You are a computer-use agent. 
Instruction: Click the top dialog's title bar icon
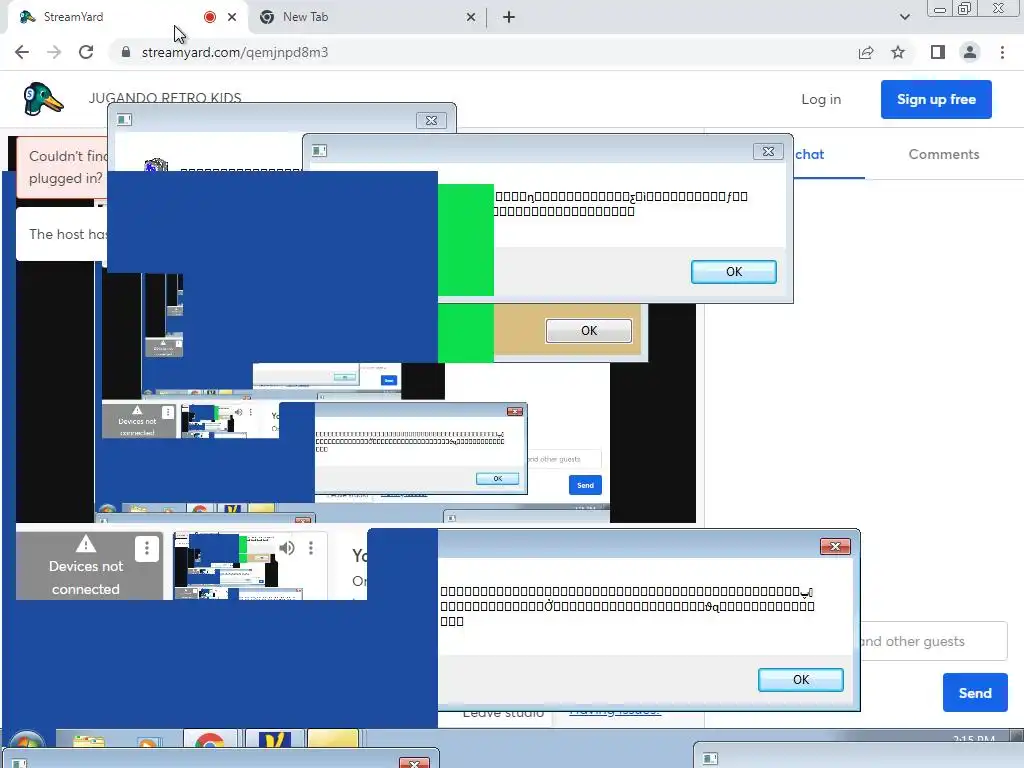tap(319, 151)
